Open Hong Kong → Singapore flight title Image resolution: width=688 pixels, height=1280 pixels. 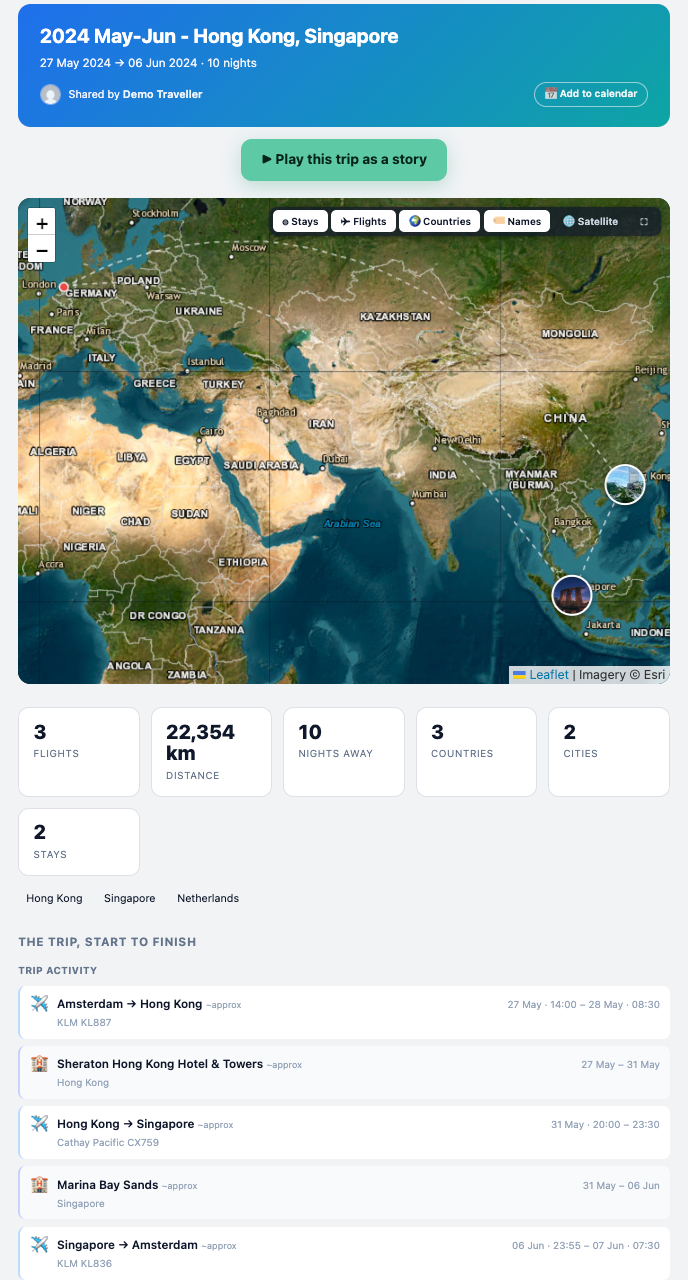coord(125,1124)
